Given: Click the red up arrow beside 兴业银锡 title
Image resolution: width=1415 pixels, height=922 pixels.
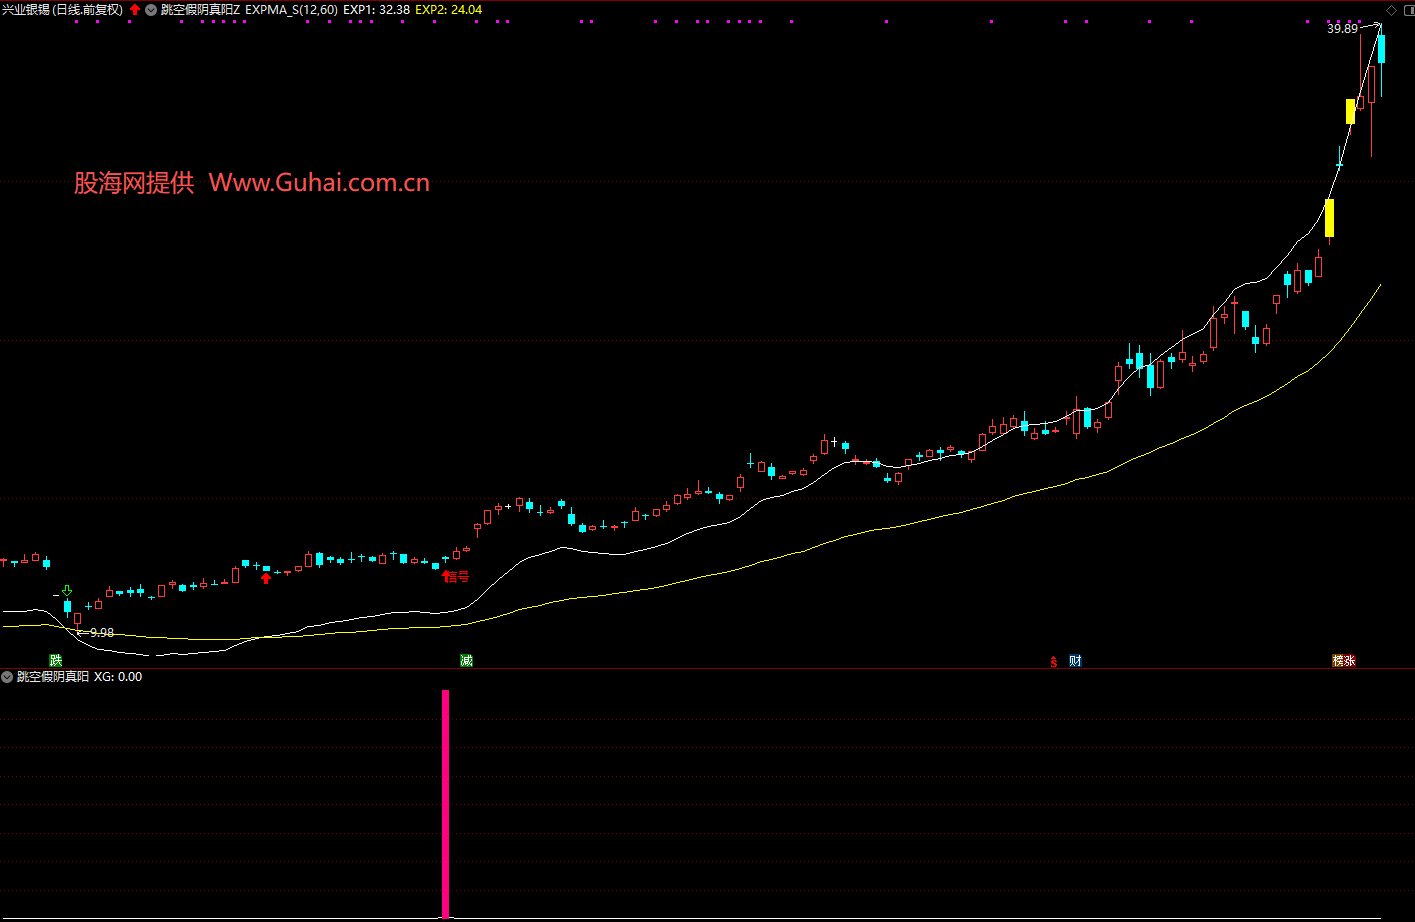Looking at the screenshot, I should click(135, 10).
